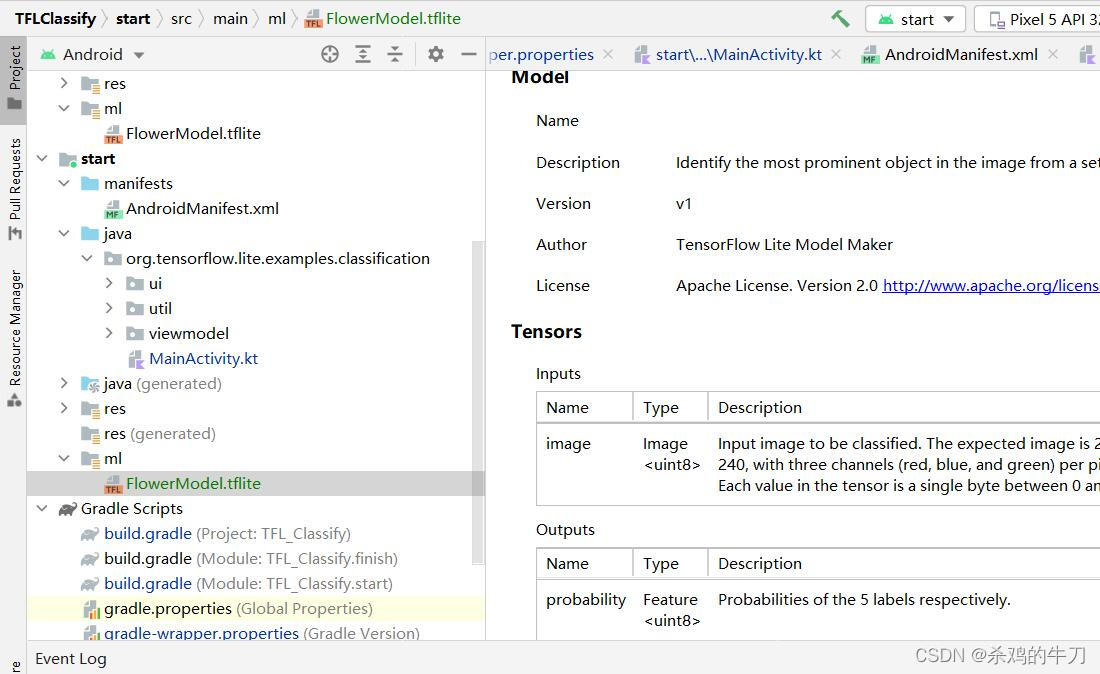Toggle the Project tool window tab
The height and width of the screenshot is (674, 1100).
point(14,78)
